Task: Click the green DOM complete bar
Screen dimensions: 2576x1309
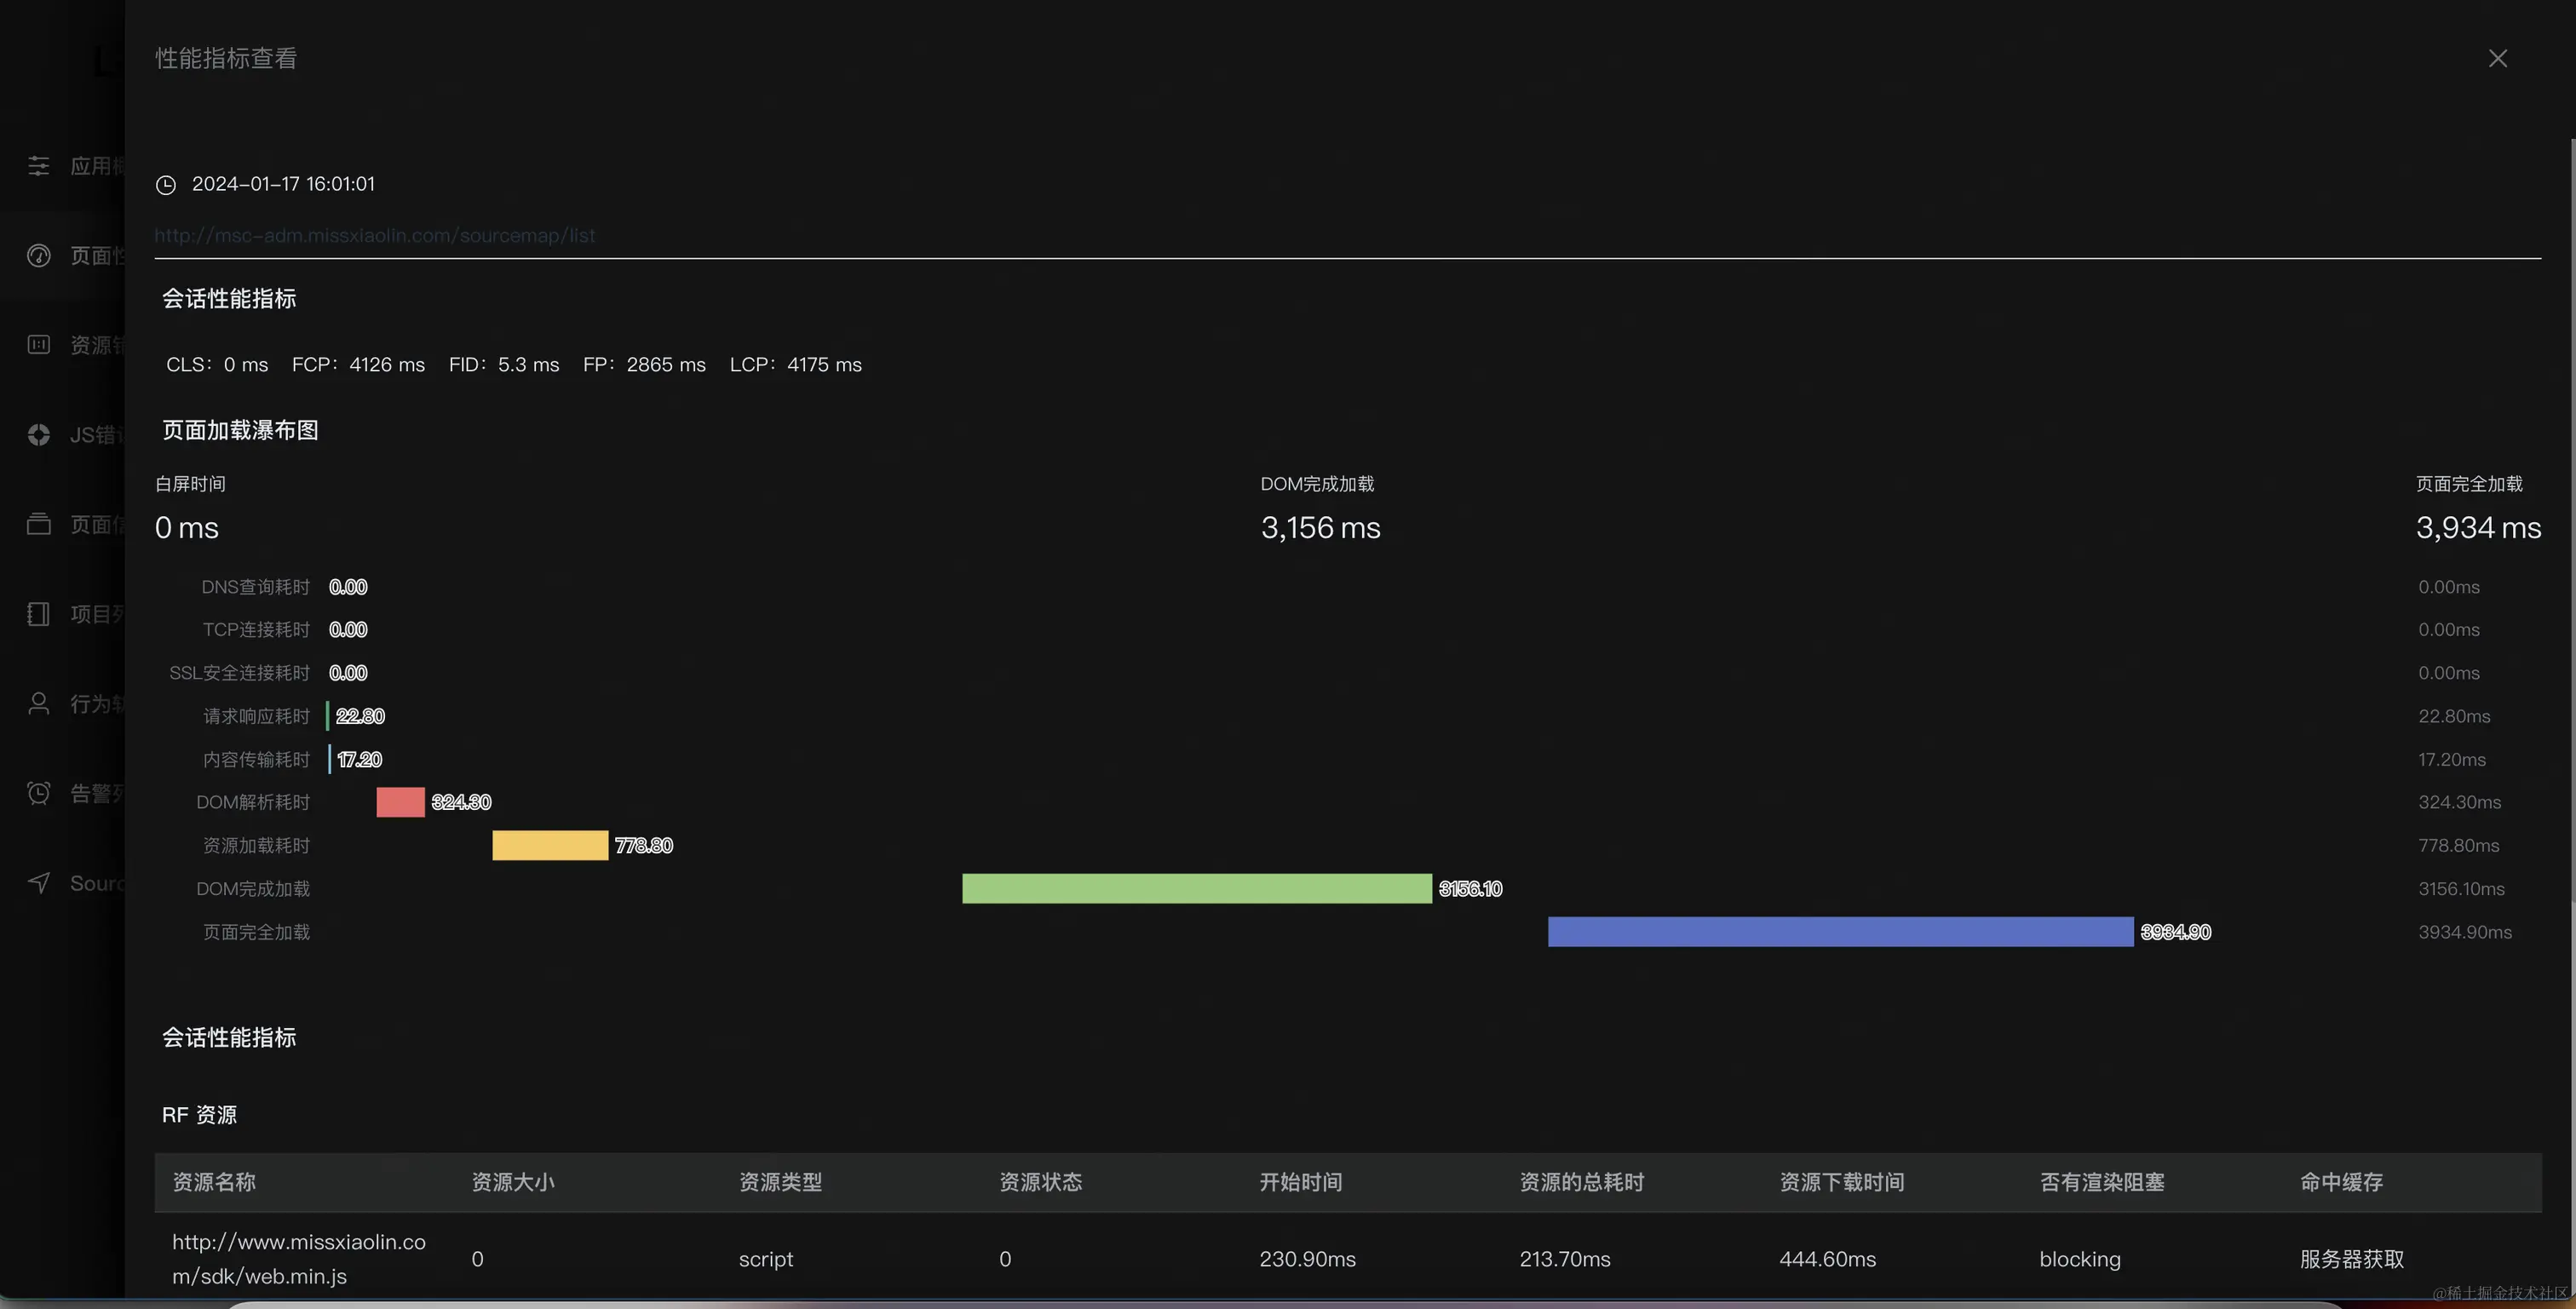Action: coord(1196,889)
